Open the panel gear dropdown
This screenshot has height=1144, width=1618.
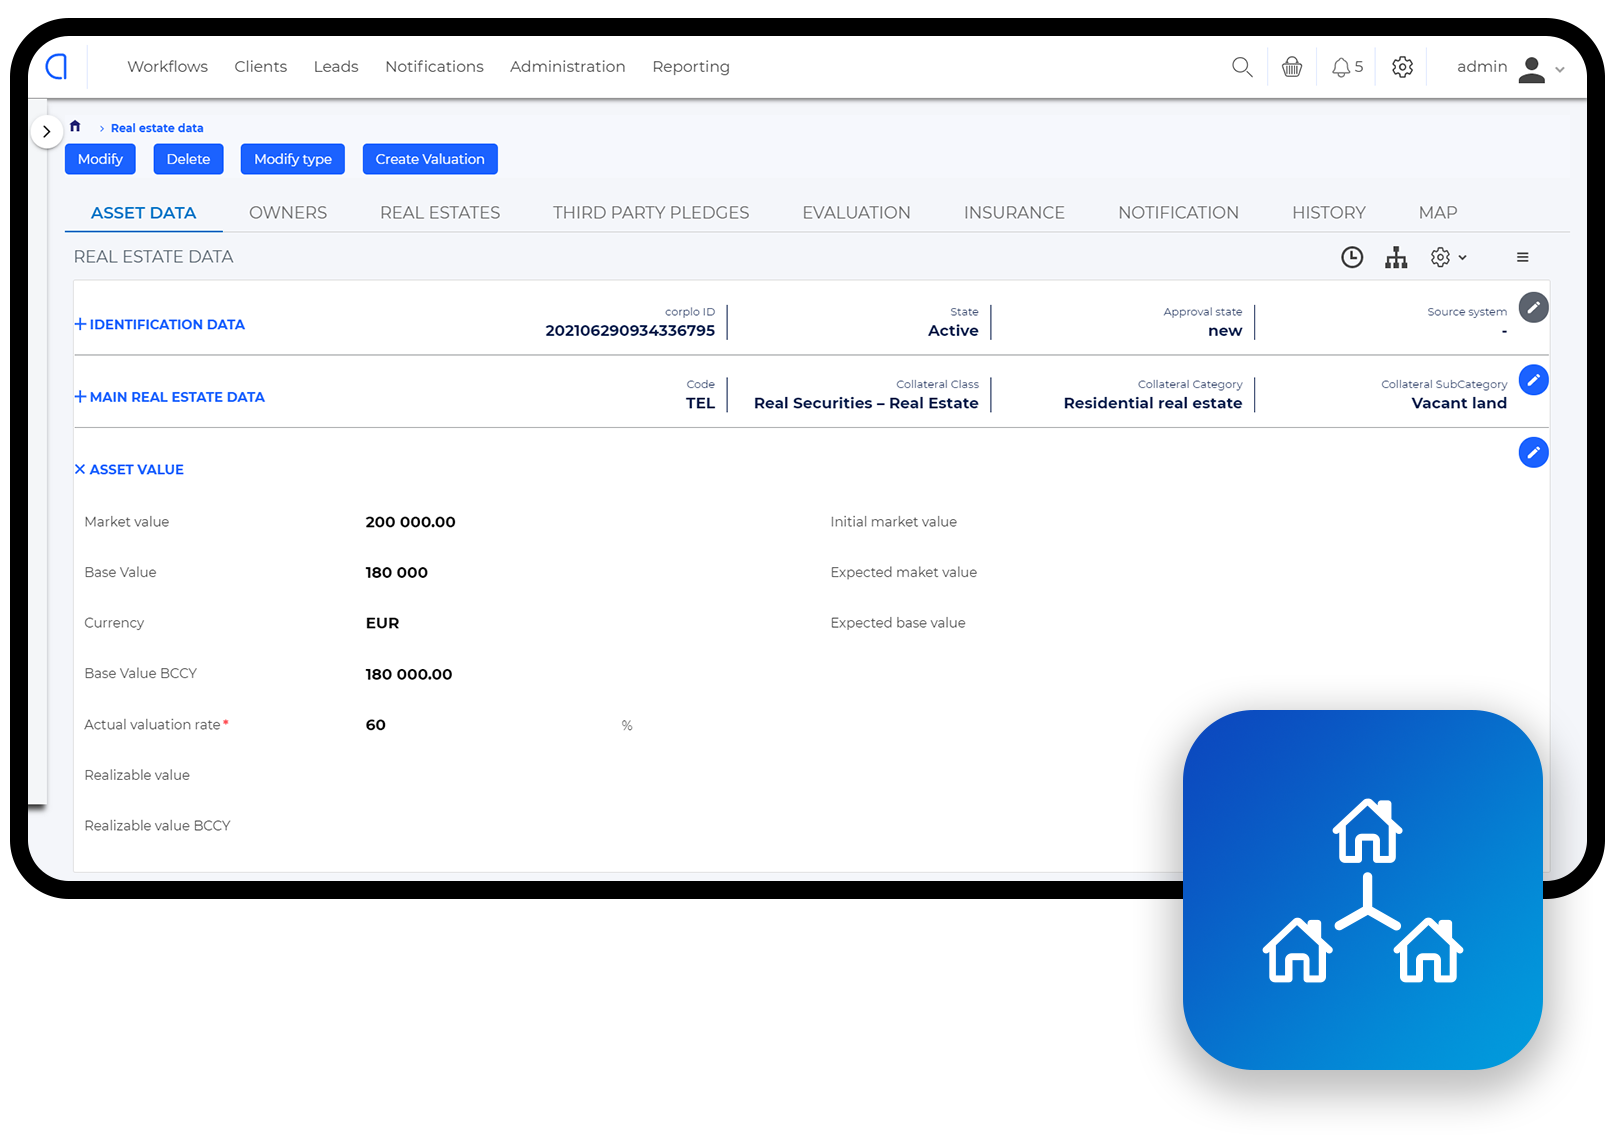point(1447,258)
